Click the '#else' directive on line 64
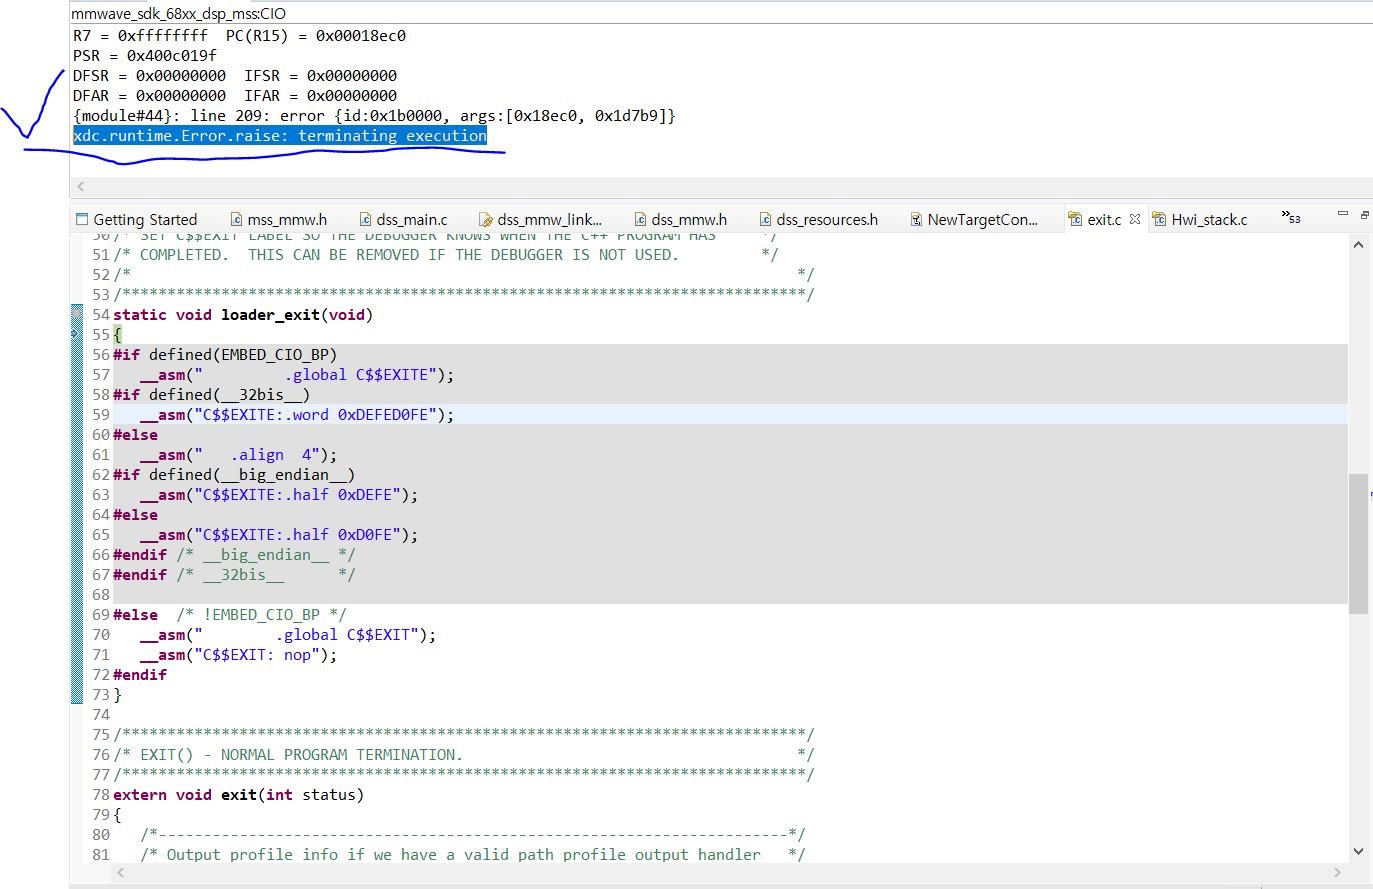This screenshot has height=889, width=1373. pyautogui.click(x=135, y=514)
